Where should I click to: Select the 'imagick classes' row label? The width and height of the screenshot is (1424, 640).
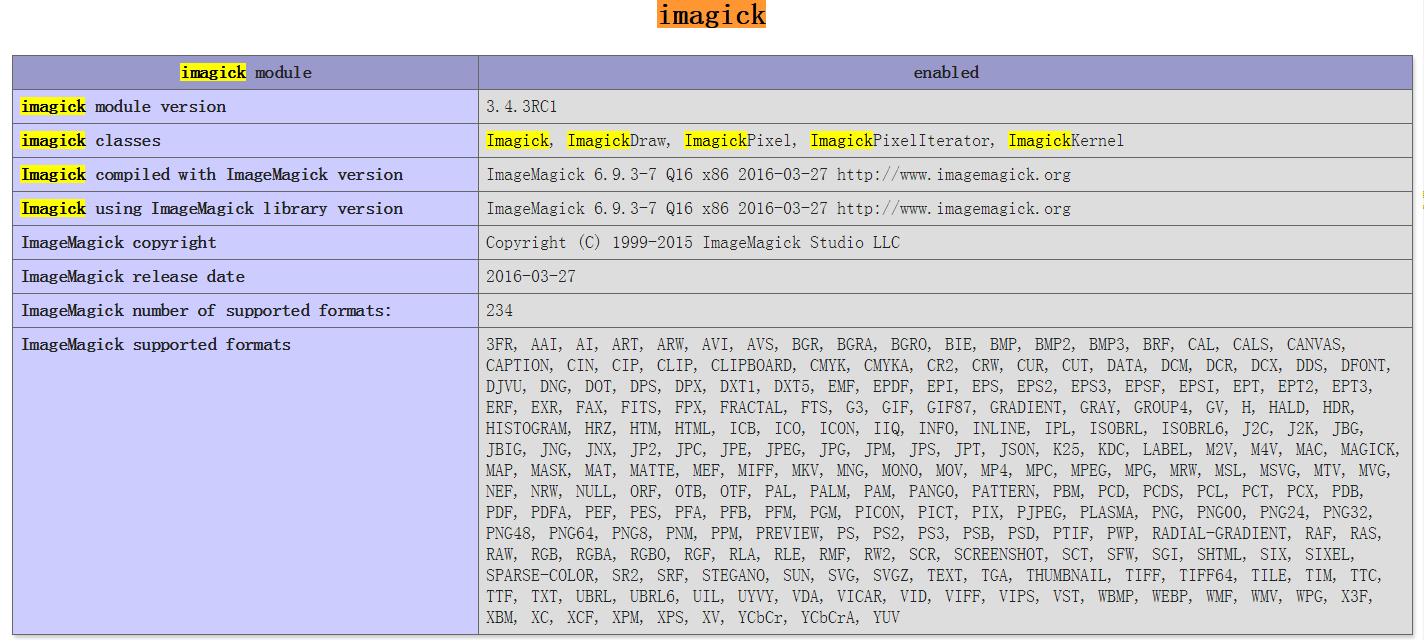tap(91, 141)
